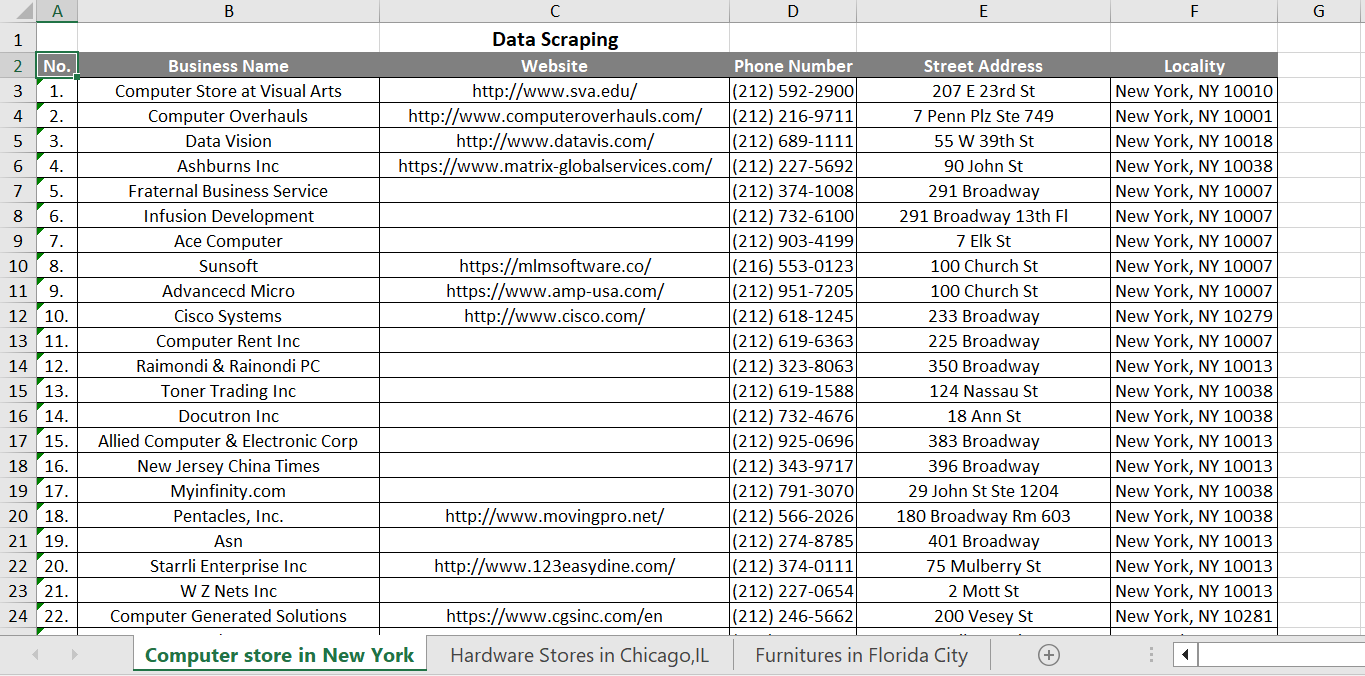Image resolution: width=1365 pixels, height=676 pixels.
Task: Select the Fraternal Business Service cell
Action: pyautogui.click(x=228, y=191)
